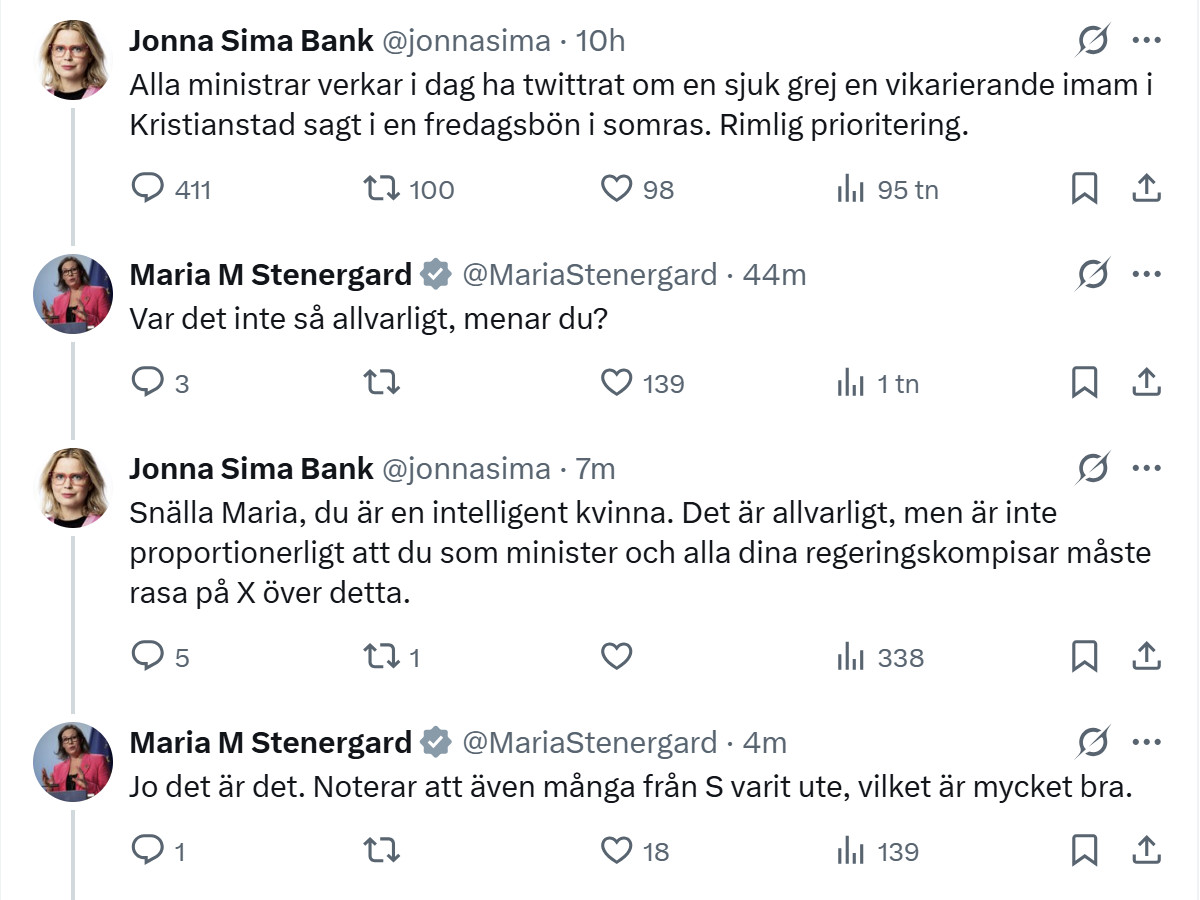Share Jonna's first tweet about Kristianstad
This screenshot has width=1200, height=900.
coord(1145,188)
